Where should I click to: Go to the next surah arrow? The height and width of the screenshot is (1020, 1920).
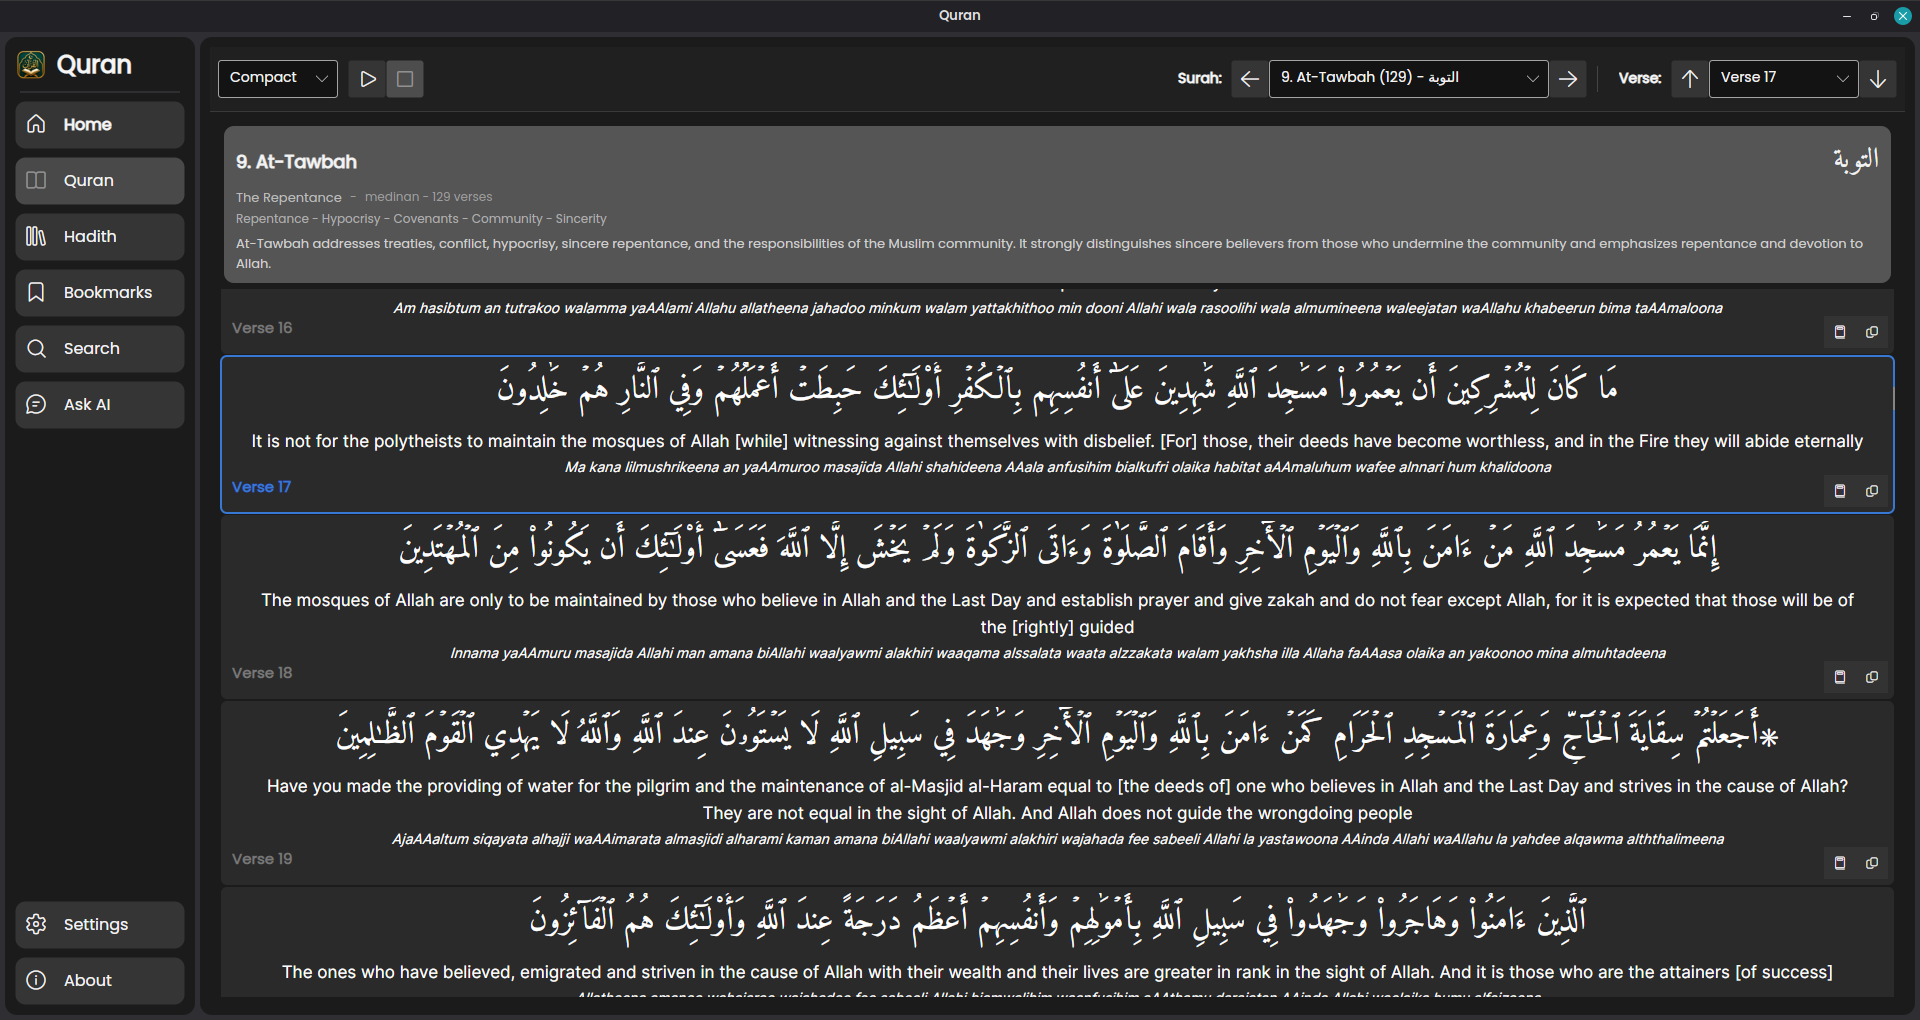point(1568,79)
